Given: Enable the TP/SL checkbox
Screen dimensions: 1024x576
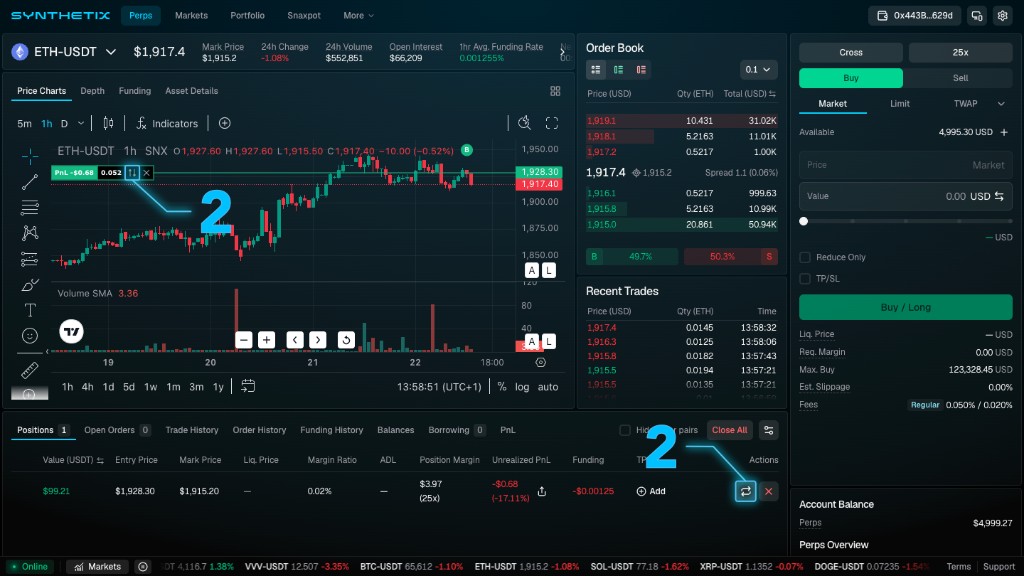Looking at the screenshot, I should coord(805,279).
